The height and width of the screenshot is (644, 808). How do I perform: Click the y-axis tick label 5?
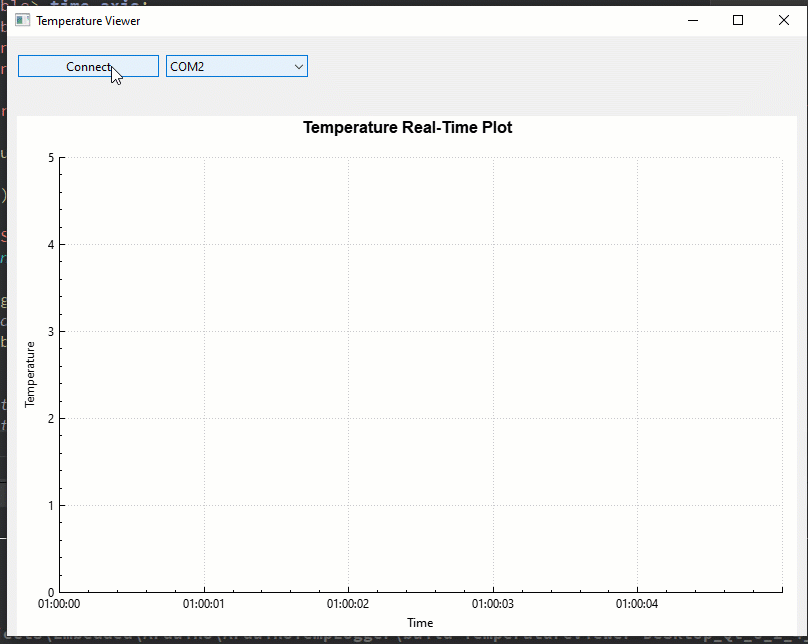click(x=50, y=158)
